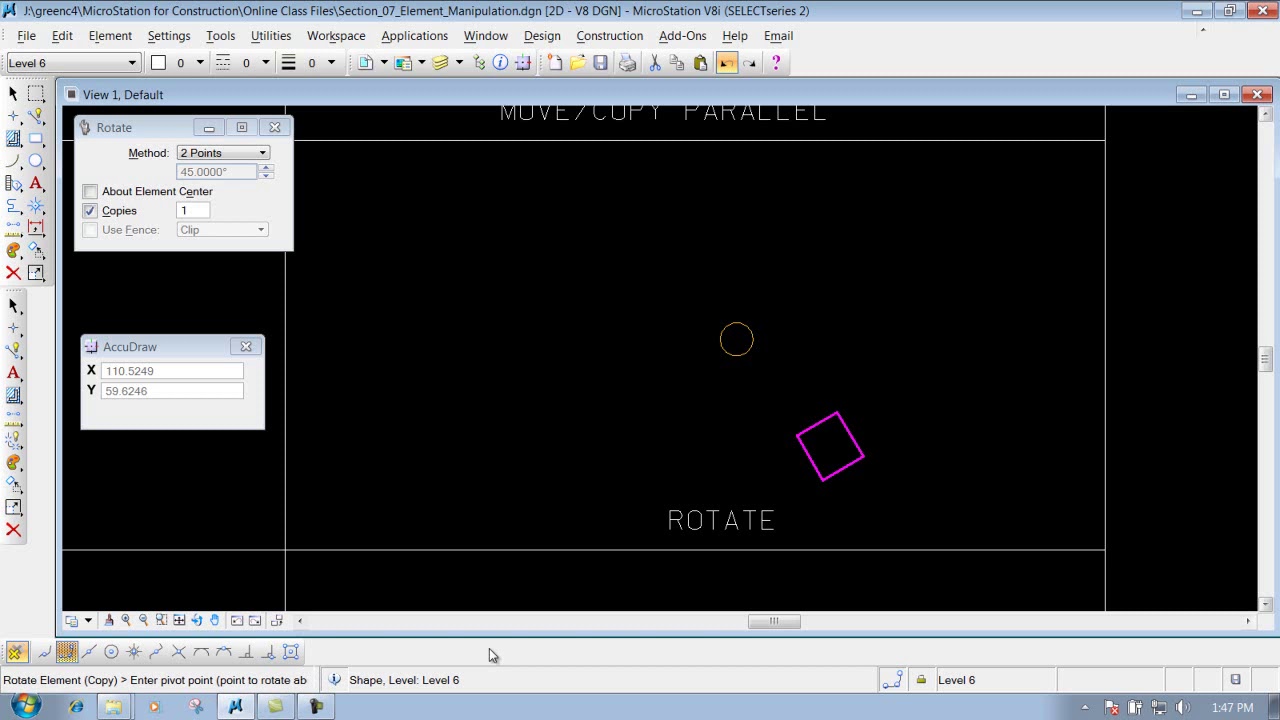Viewport: 1280px width, 720px height.
Task: Click the 1:47 PM system clock
Action: coord(1232,708)
